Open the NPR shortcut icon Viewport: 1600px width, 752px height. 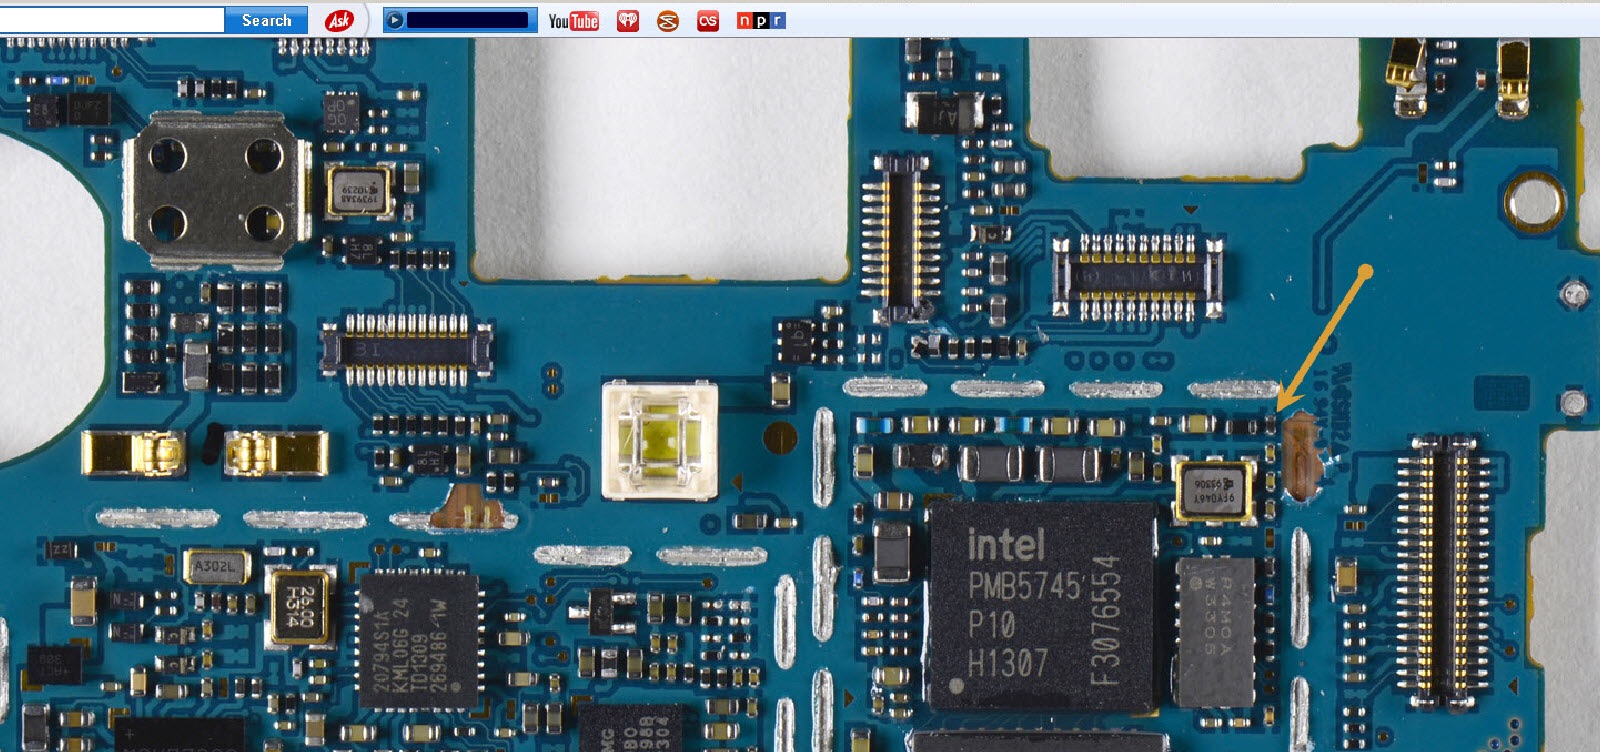click(x=761, y=20)
